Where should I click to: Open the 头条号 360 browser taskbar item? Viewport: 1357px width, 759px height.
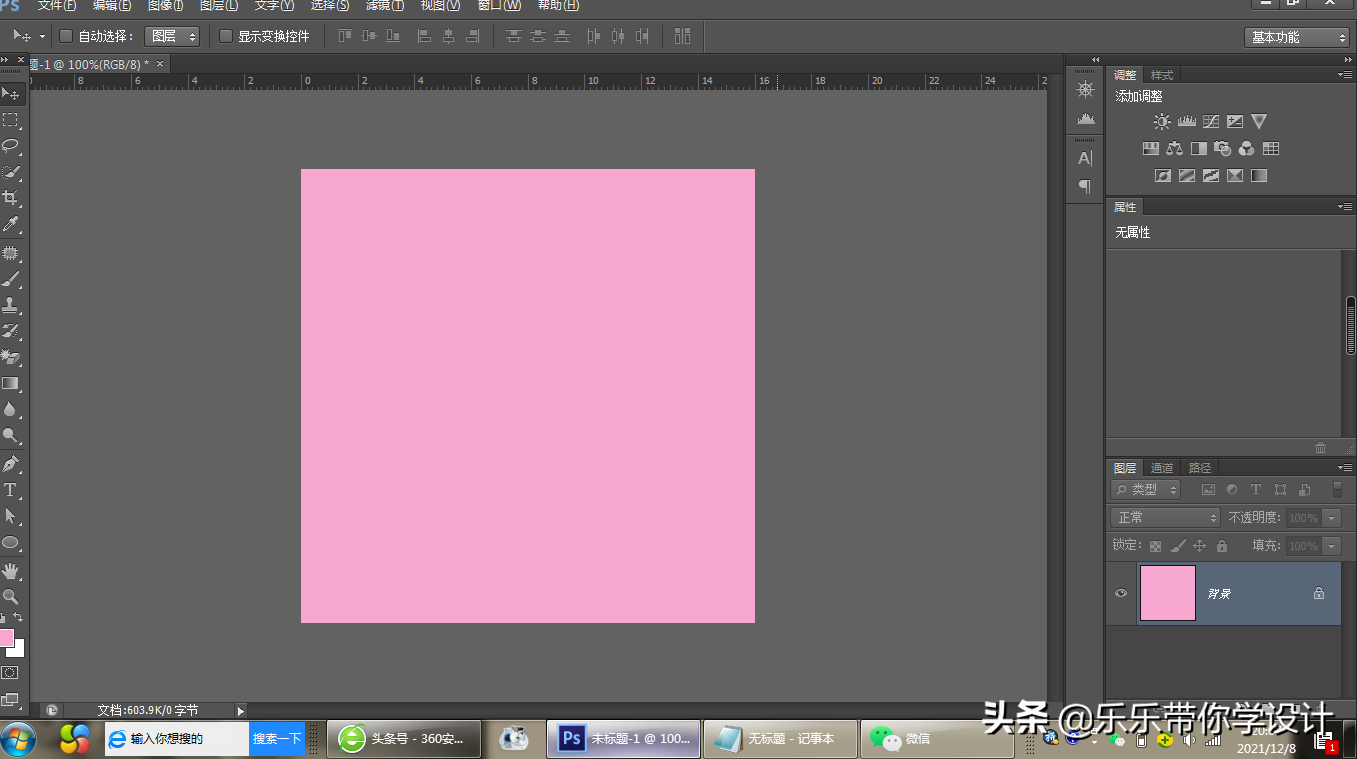(x=404, y=739)
